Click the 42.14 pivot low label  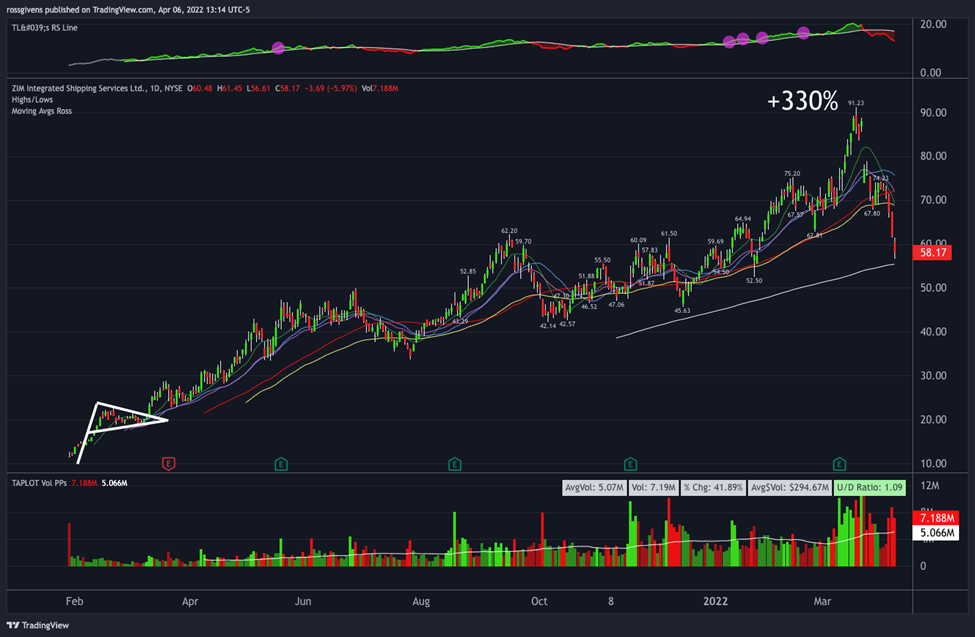[x=548, y=326]
